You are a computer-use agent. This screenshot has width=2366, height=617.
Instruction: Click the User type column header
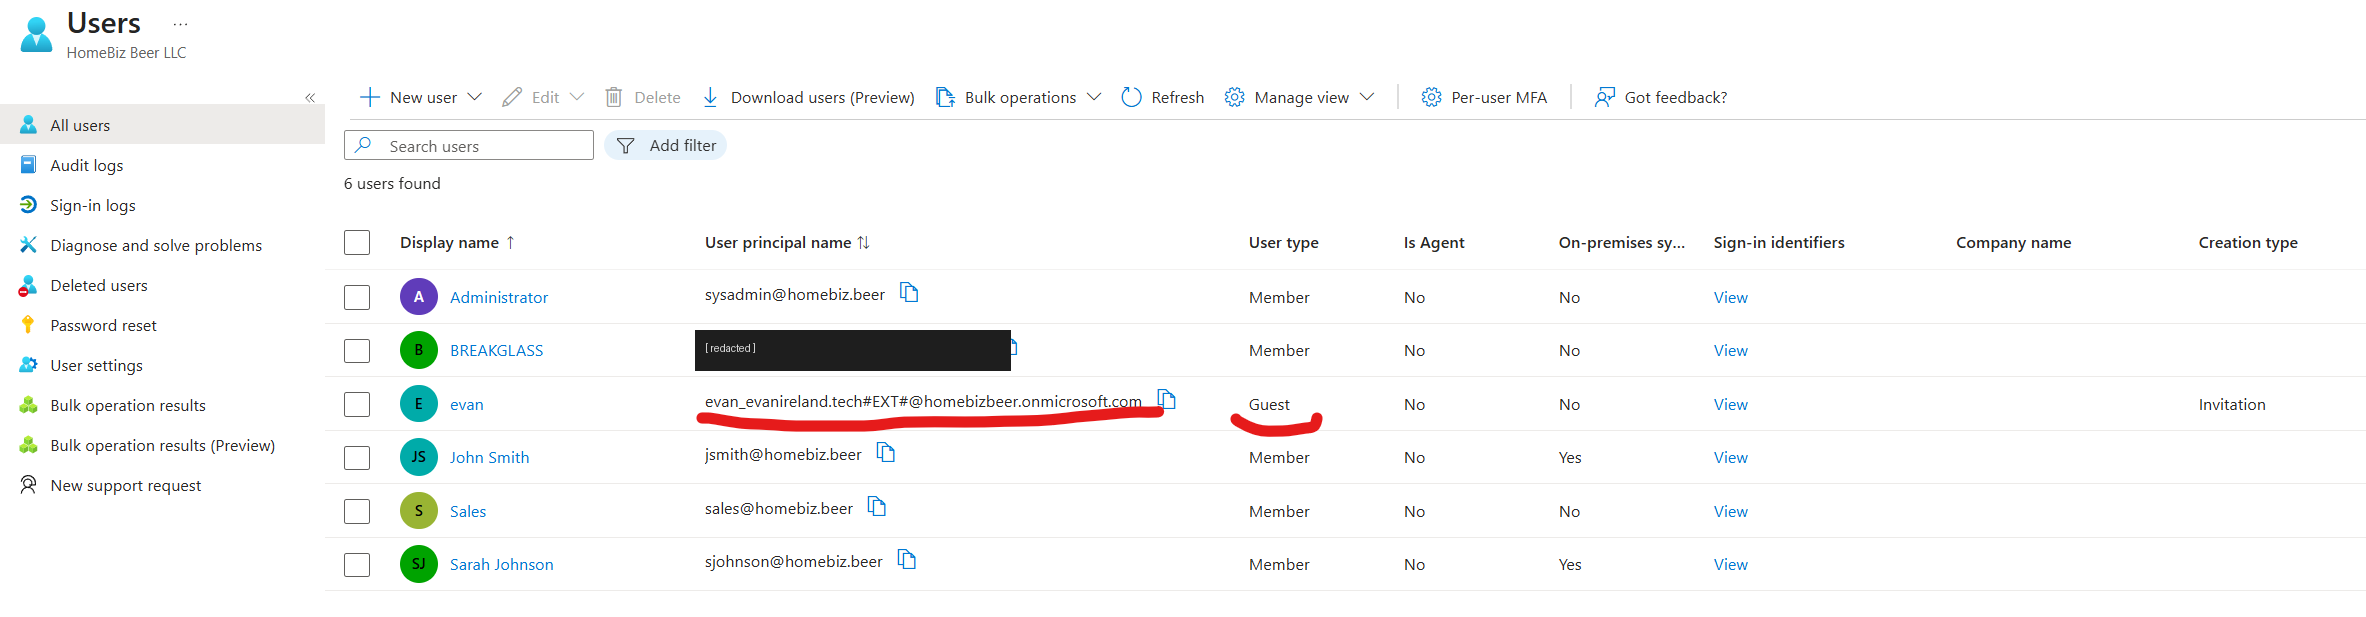[x=1283, y=243]
